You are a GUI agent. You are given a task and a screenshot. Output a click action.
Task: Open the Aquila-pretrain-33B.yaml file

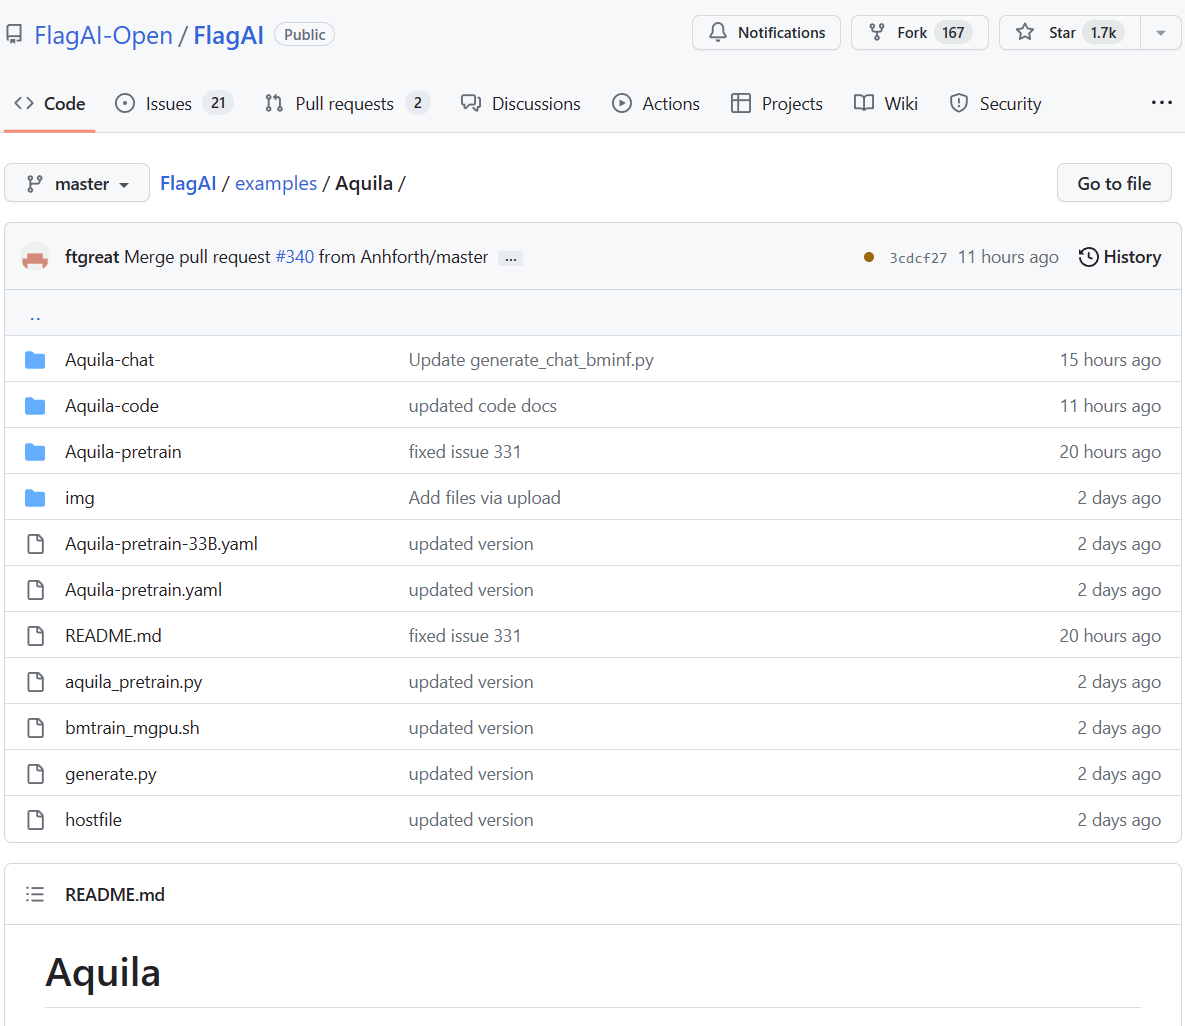click(161, 544)
